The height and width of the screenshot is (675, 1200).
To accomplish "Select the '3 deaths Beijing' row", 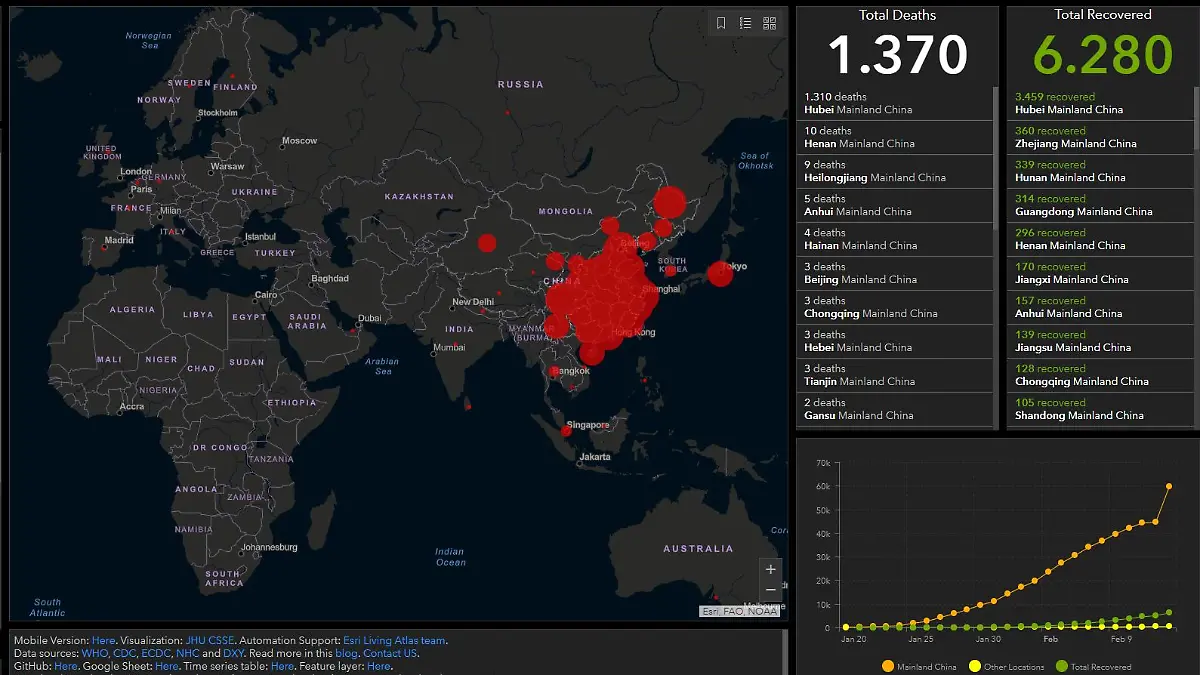I will (896, 274).
